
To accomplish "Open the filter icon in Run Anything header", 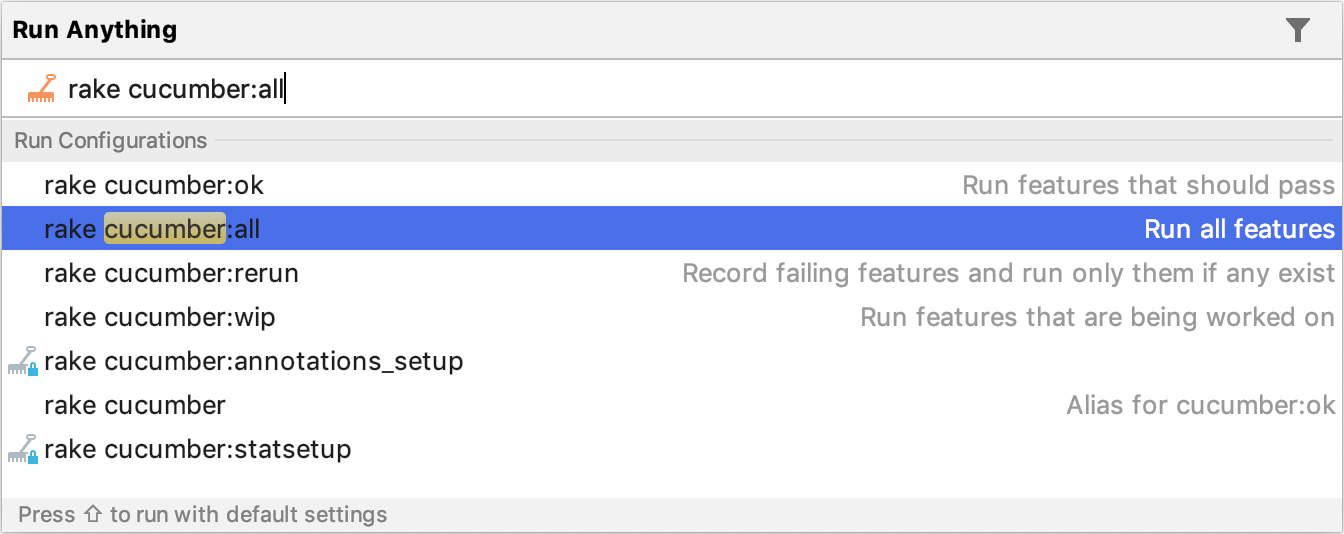I will pyautogui.click(x=1297, y=30).
